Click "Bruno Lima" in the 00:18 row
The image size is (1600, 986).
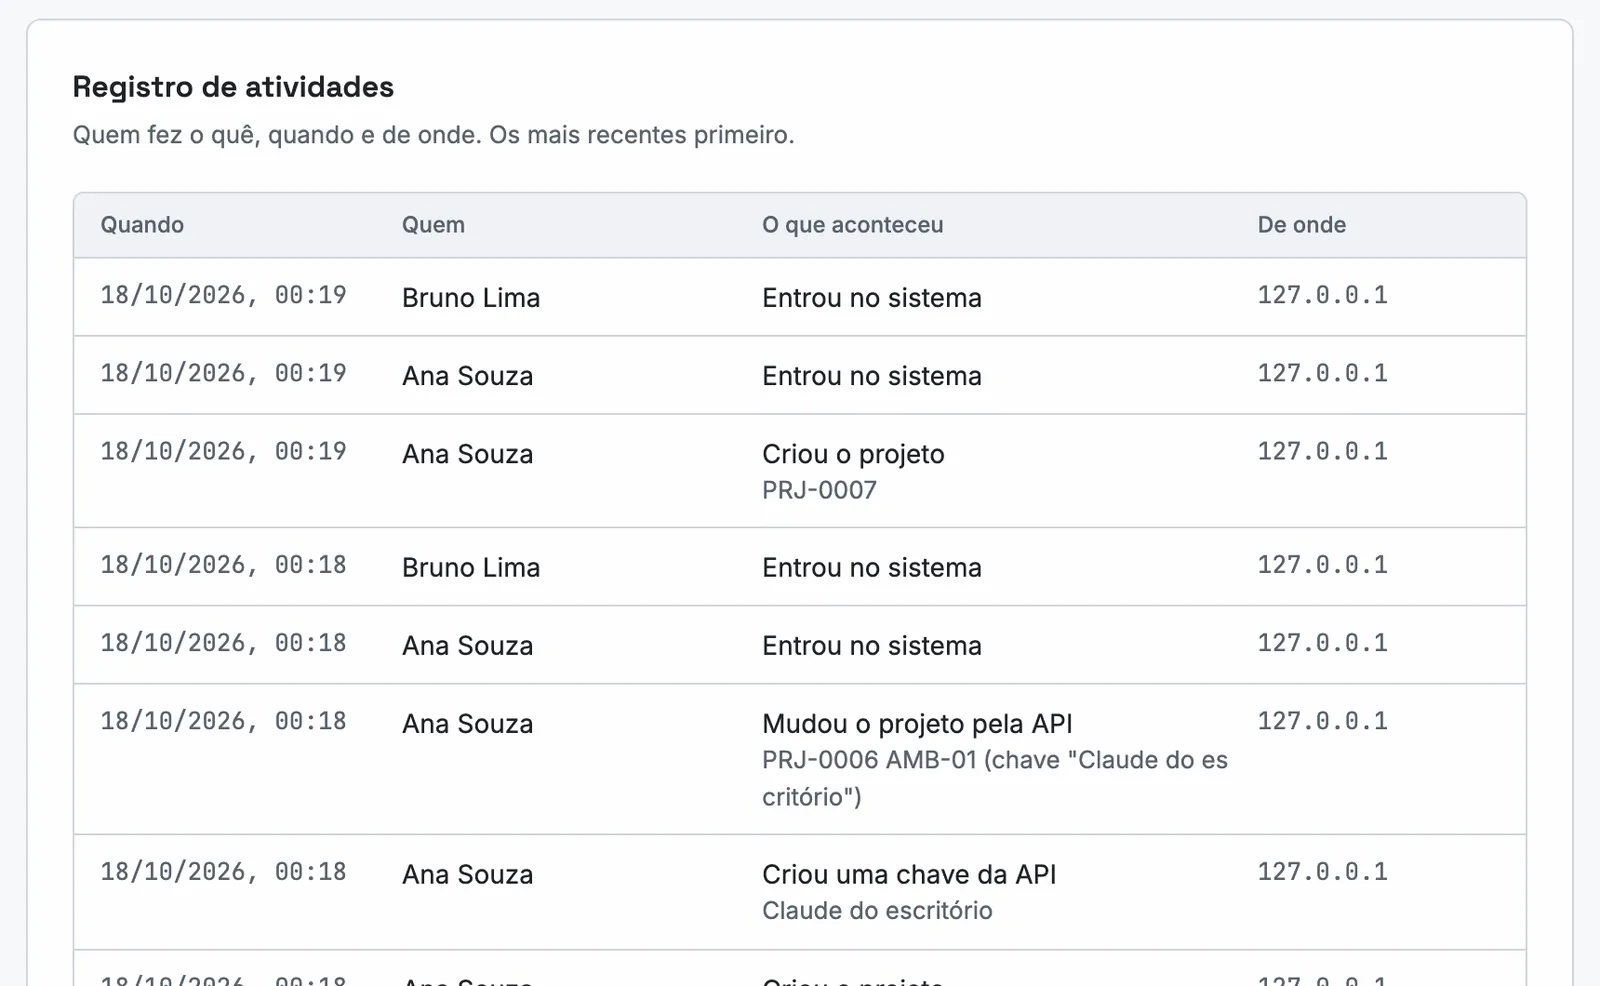[471, 568]
